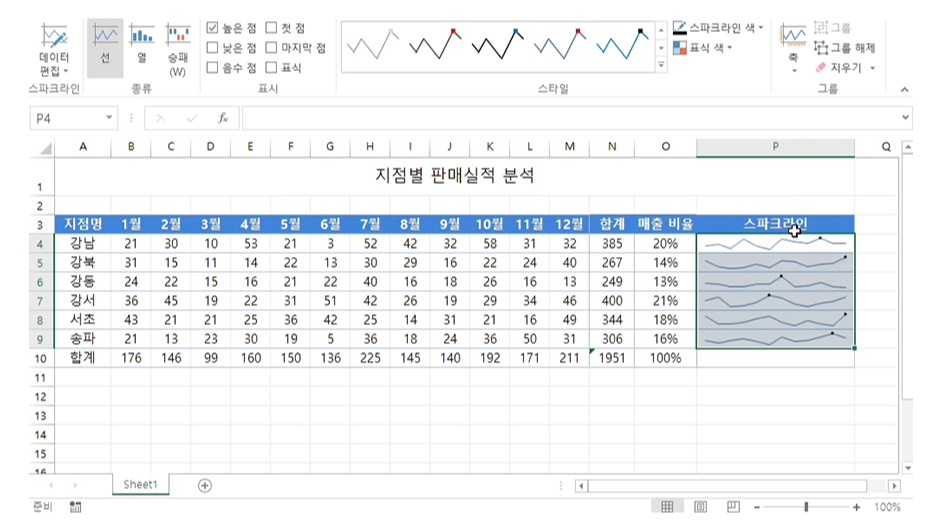The width and height of the screenshot is (942, 530).
Task: Add a new sheet with plus icon
Action: tap(205, 485)
